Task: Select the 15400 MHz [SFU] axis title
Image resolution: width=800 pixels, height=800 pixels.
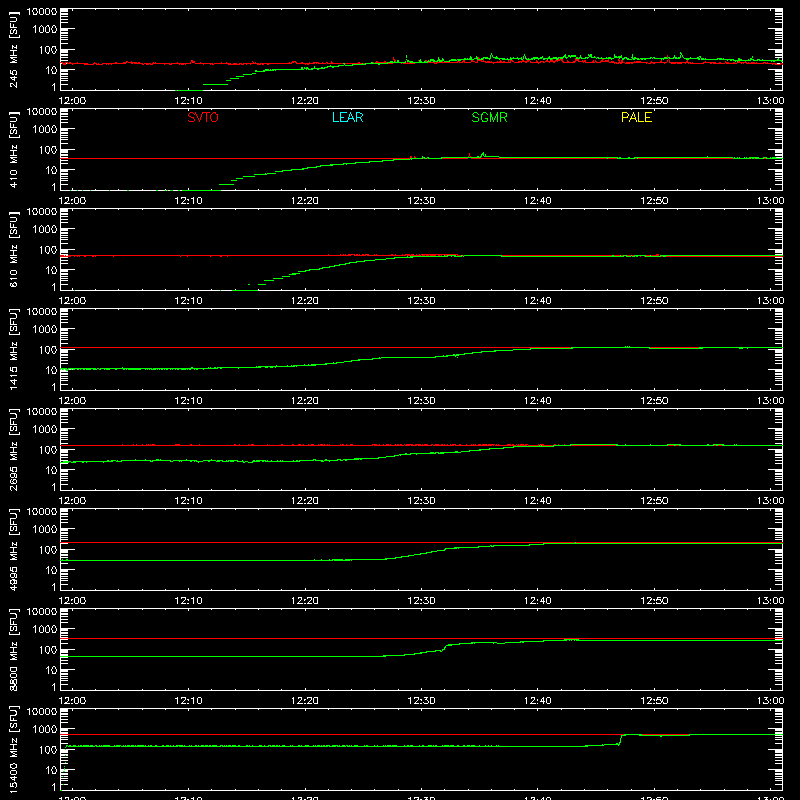Action: (x=13, y=749)
